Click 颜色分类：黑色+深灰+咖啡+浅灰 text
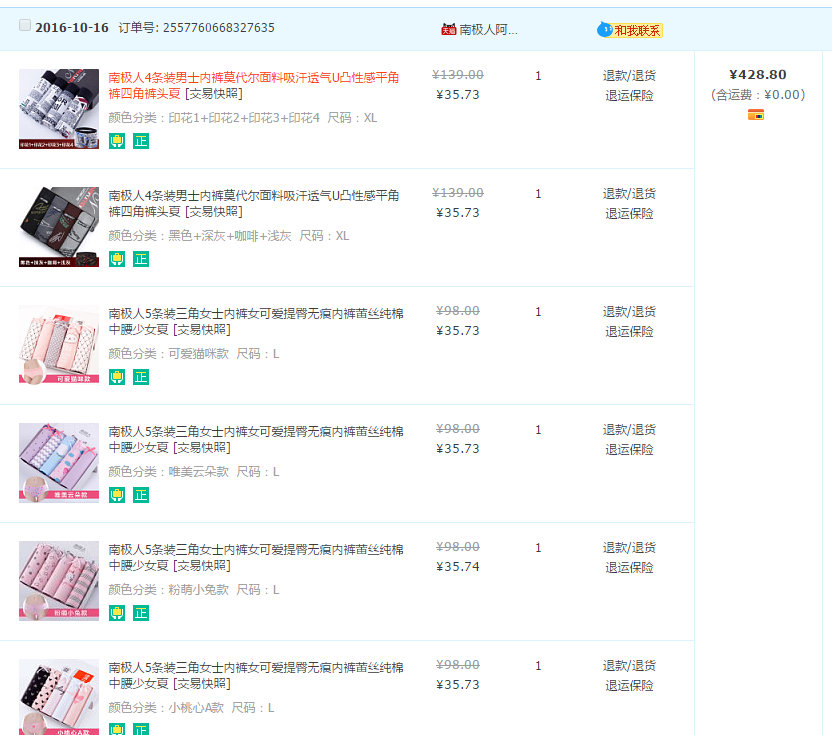The width and height of the screenshot is (832, 735). 200,236
